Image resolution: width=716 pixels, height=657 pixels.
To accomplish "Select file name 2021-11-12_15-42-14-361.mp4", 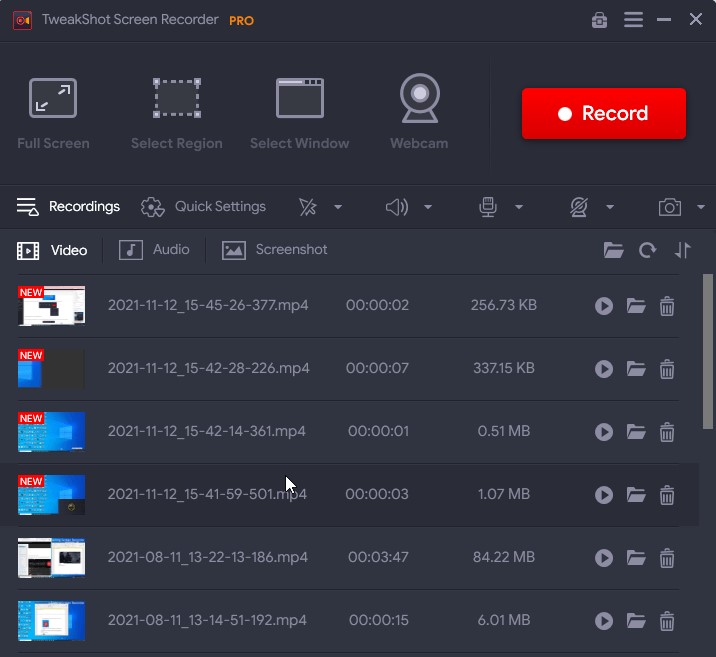I will click(x=206, y=431).
